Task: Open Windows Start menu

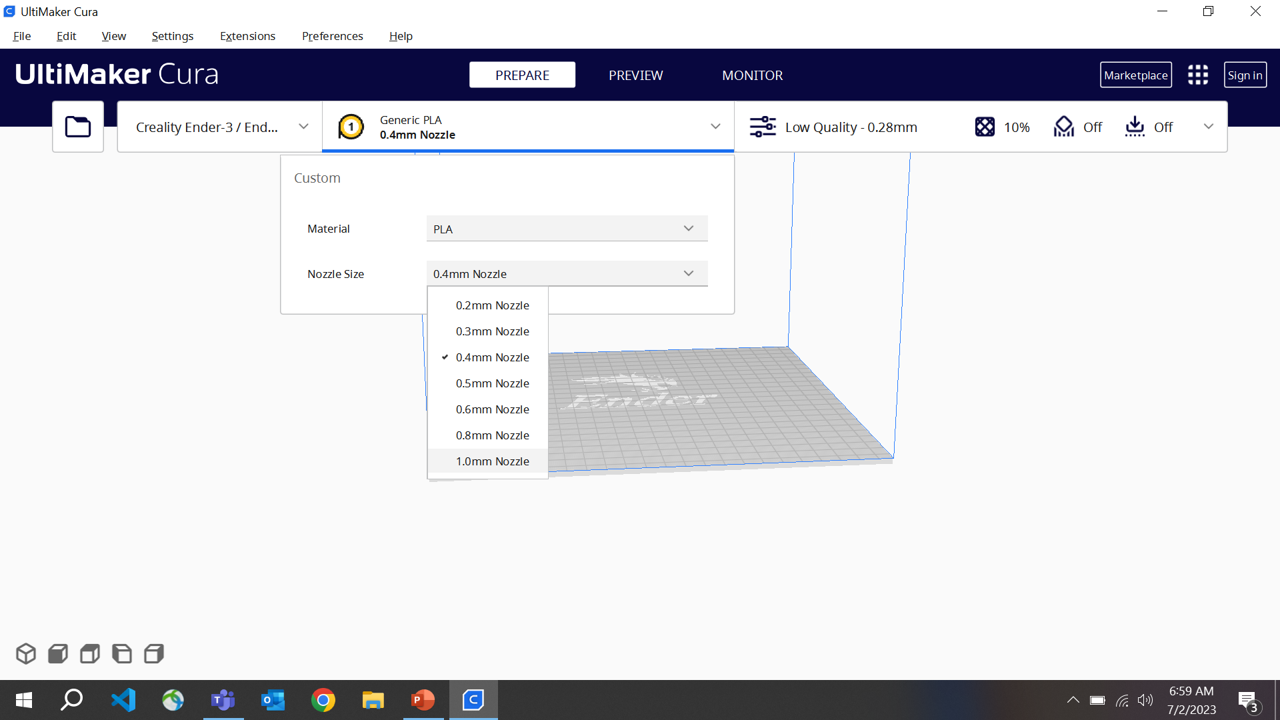Action: coord(24,700)
